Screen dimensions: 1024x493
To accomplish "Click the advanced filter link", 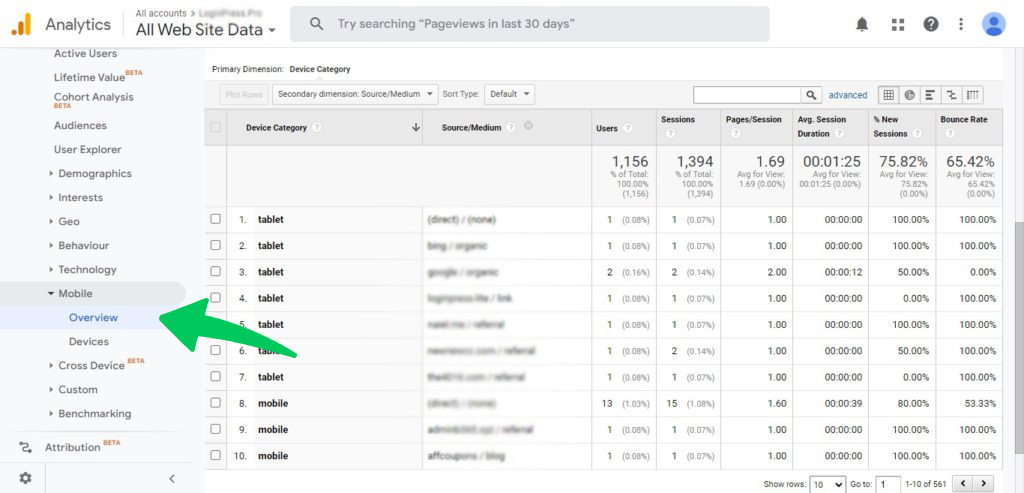I will (848, 95).
